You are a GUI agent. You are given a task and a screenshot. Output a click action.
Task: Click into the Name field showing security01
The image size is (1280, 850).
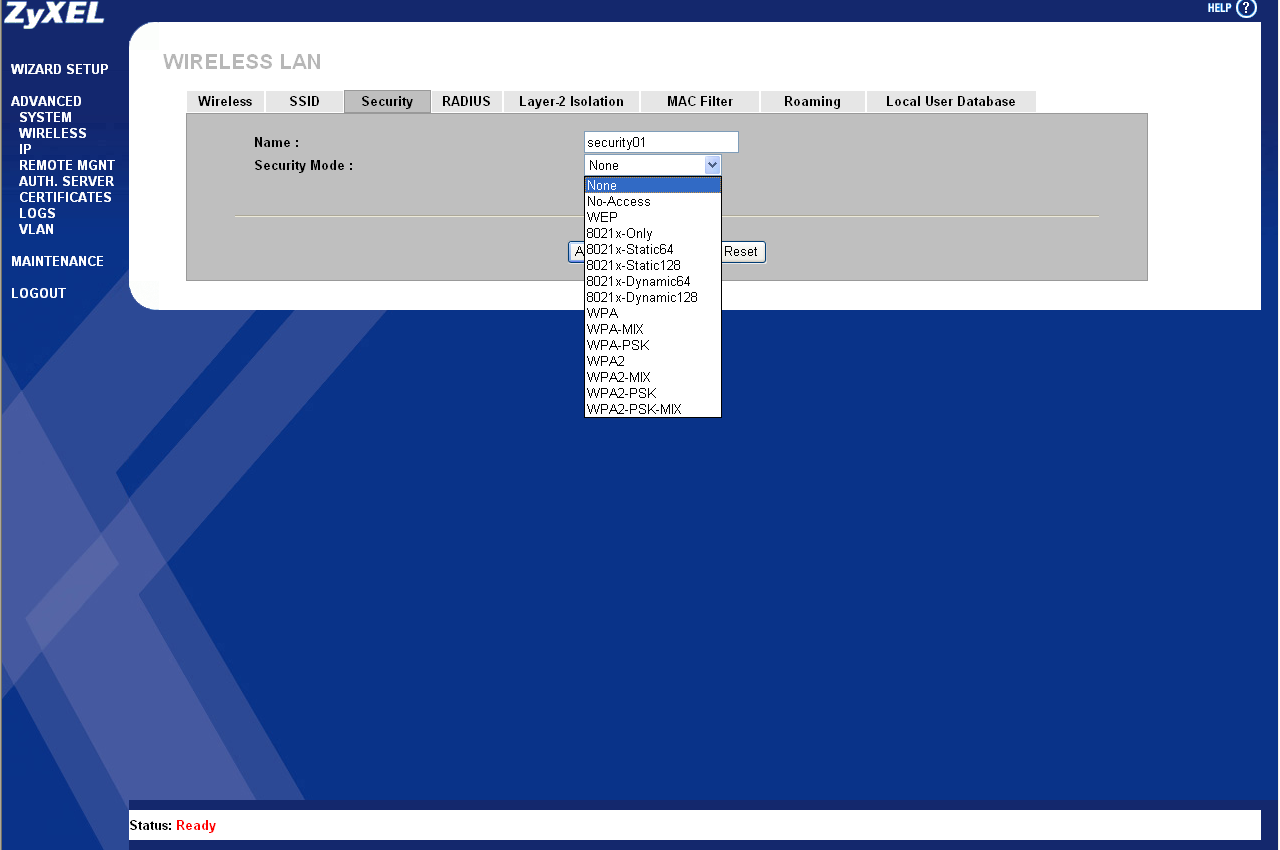661,142
